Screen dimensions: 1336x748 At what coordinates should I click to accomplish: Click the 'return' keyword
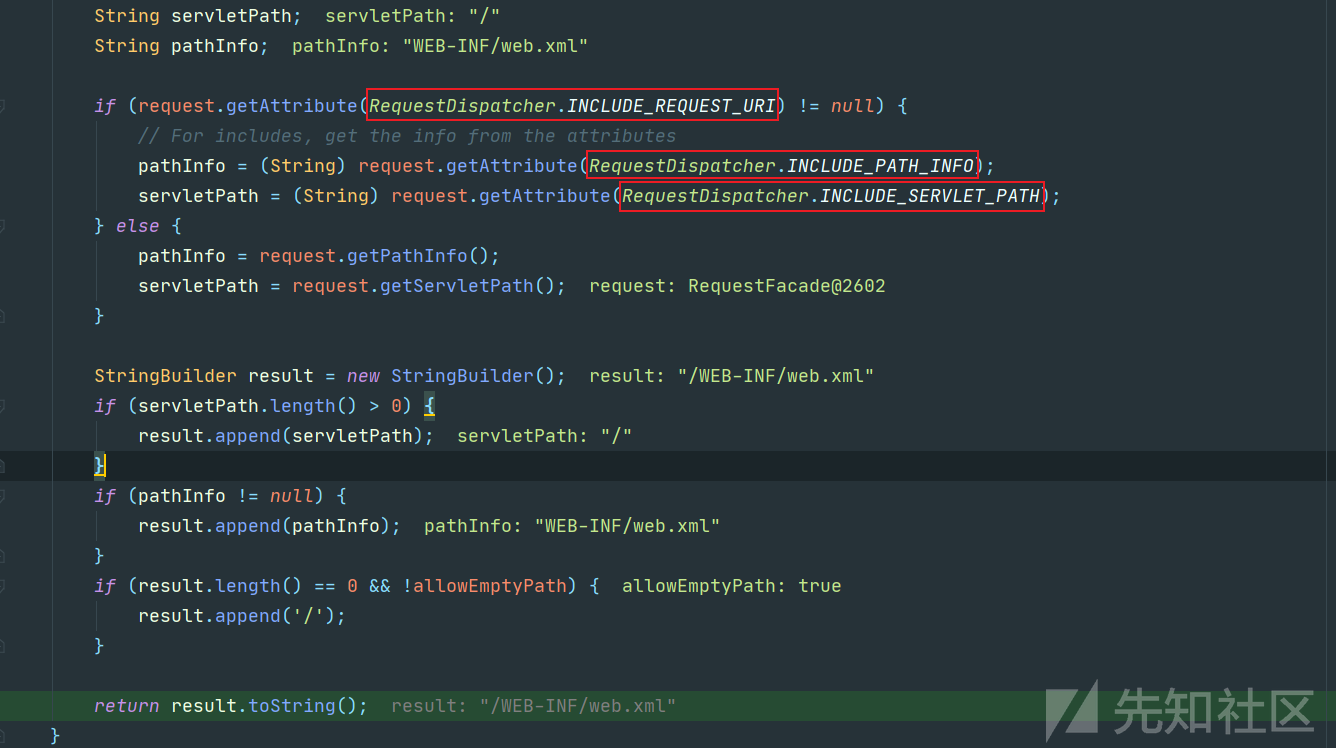click(127, 706)
